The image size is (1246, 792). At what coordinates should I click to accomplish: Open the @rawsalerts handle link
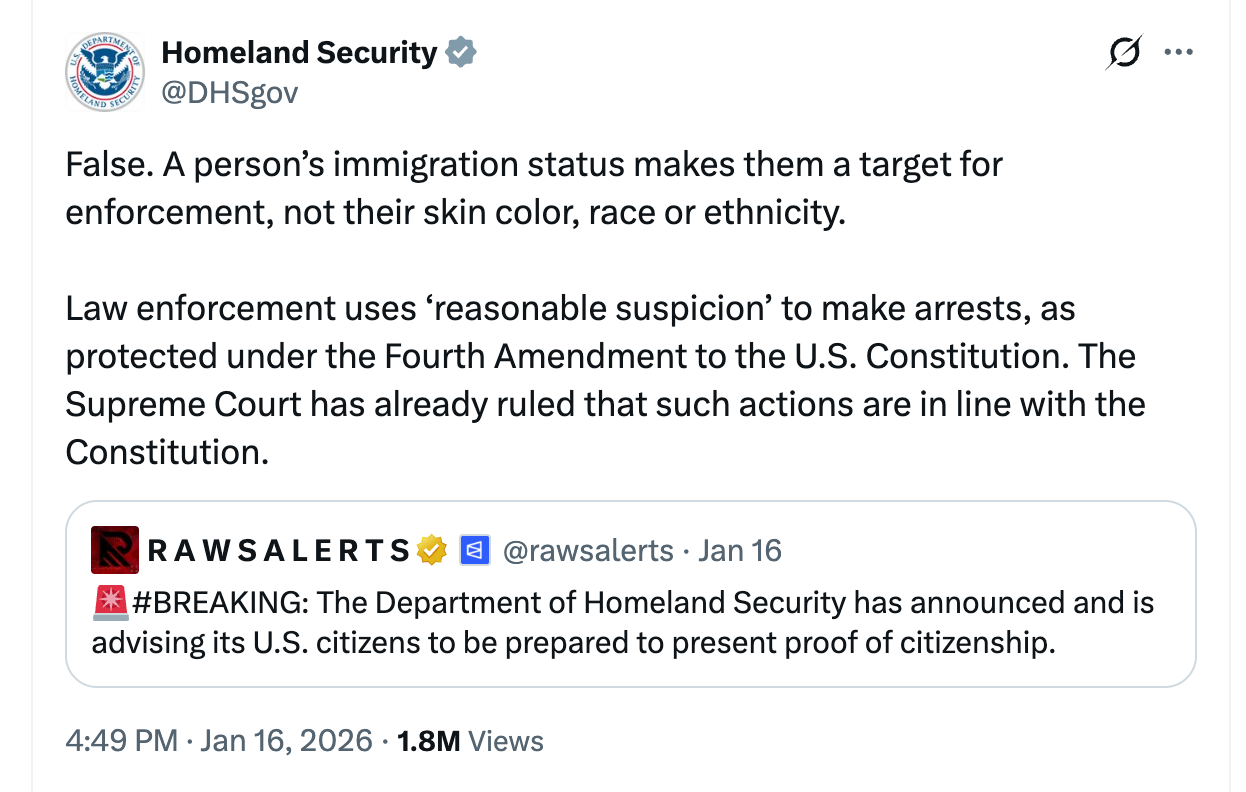point(587,549)
